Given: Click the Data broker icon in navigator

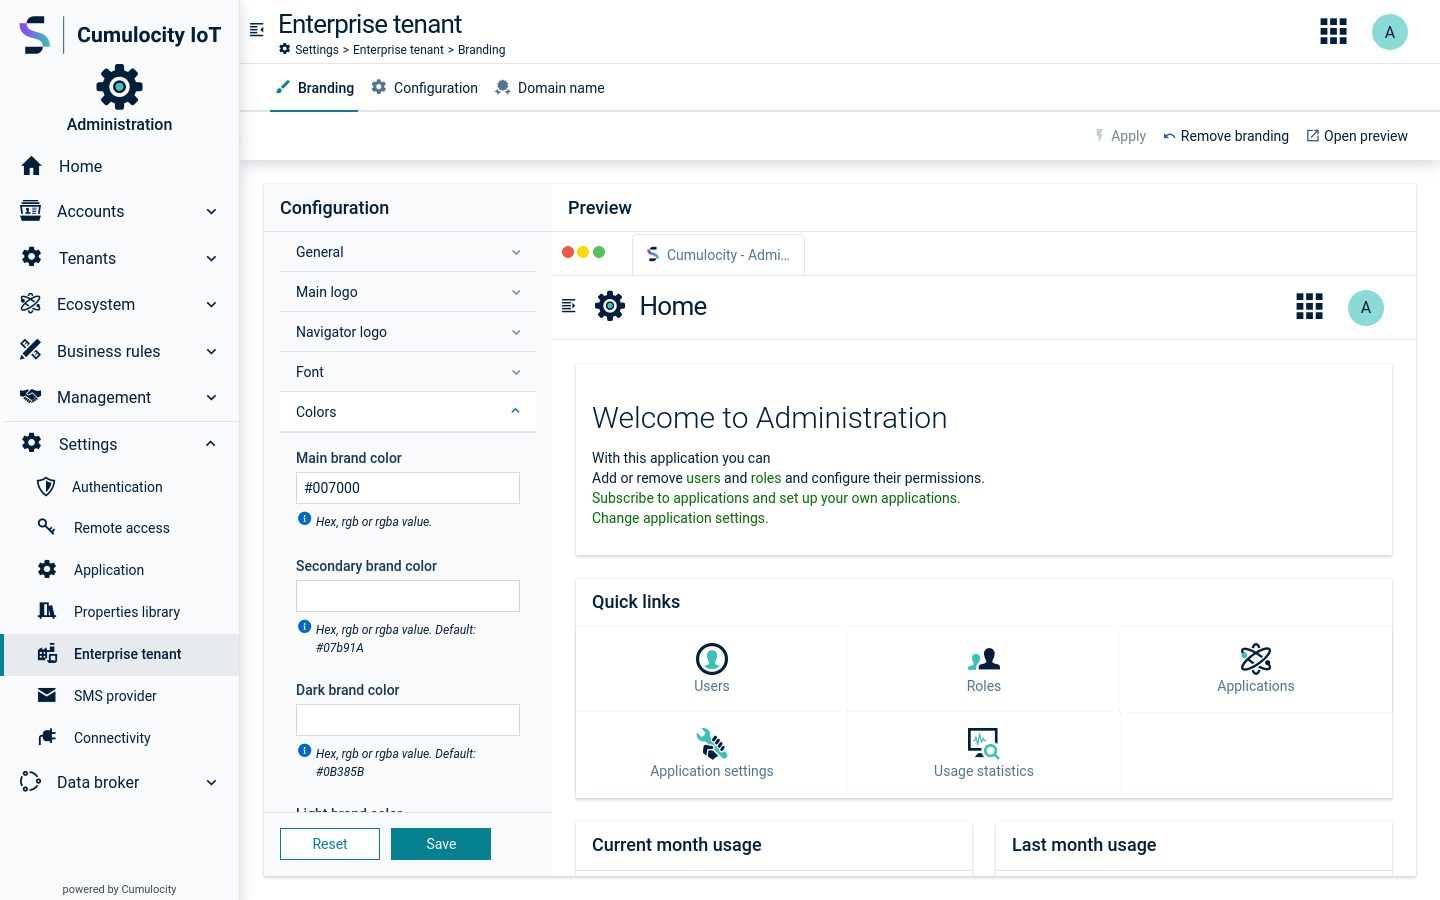Looking at the screenshot, I should click(x=31, y=782).
